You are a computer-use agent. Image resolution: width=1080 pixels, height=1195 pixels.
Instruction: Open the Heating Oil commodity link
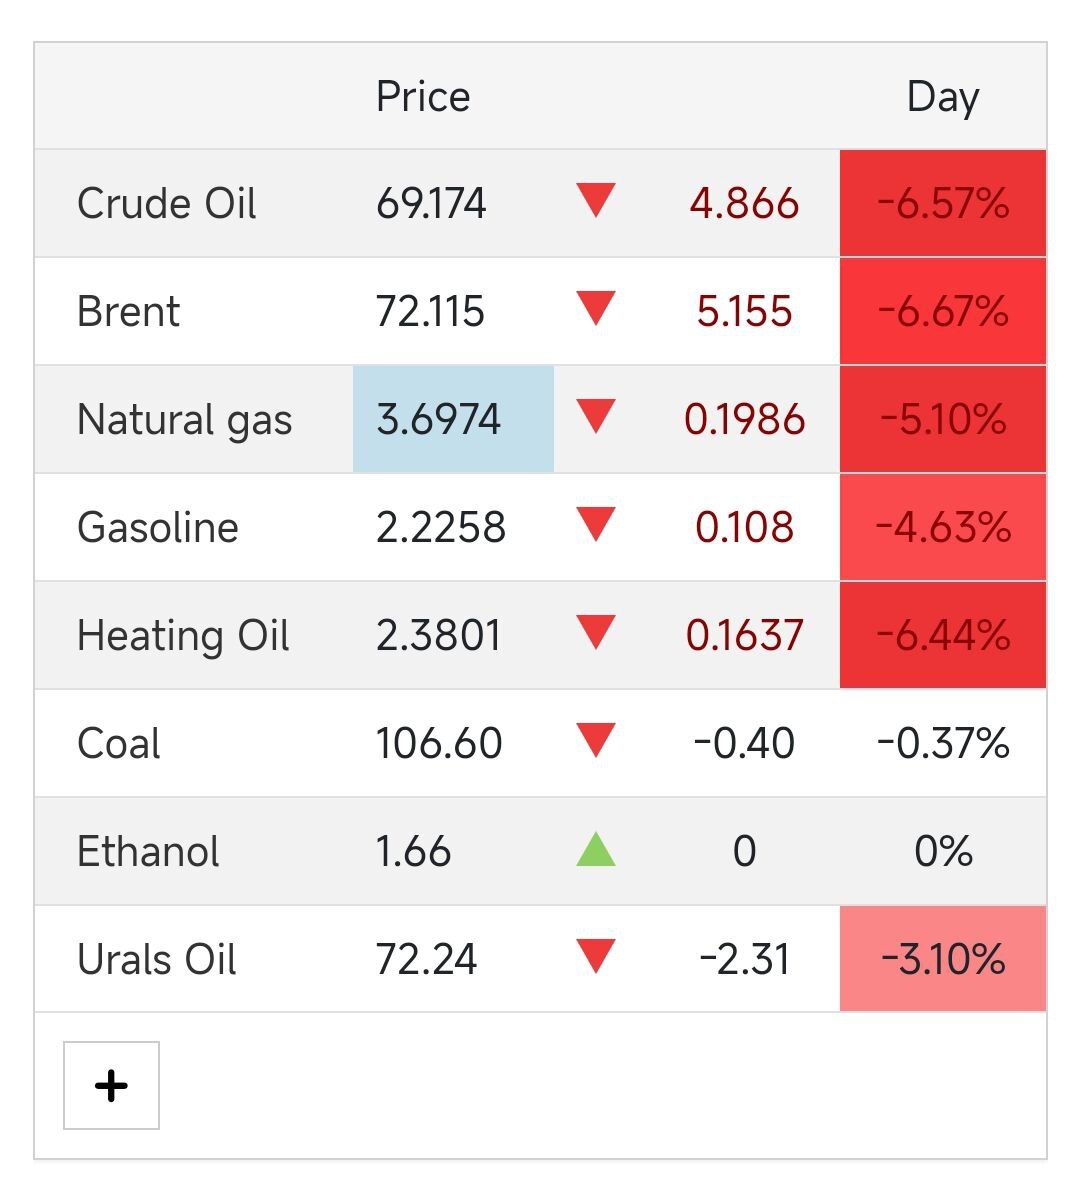[x=183, y=636]
